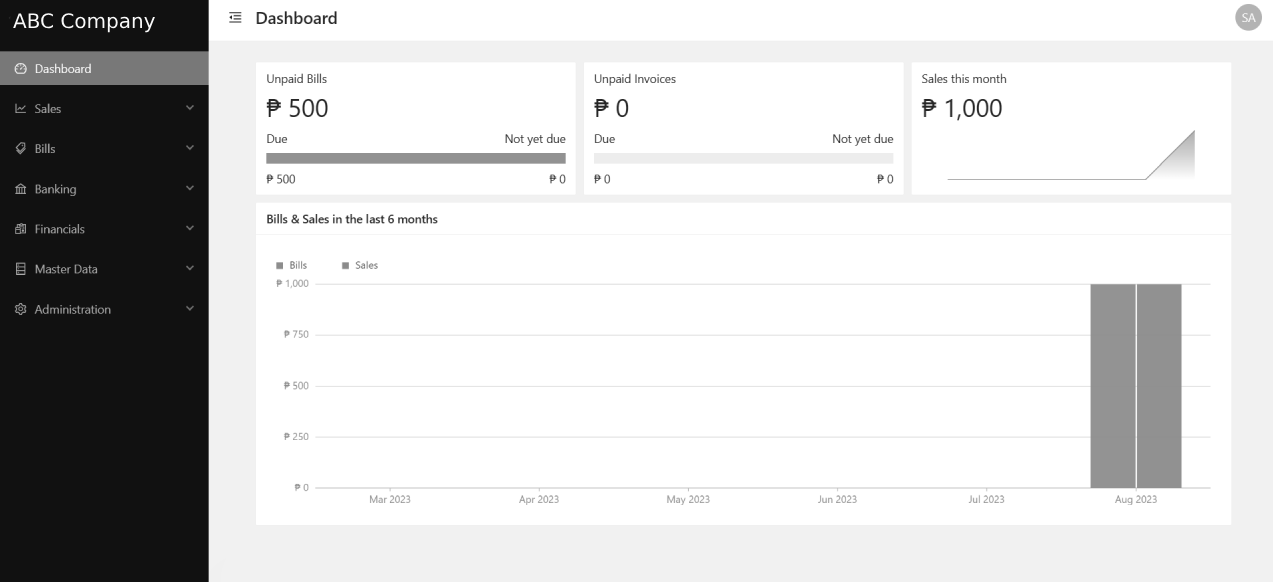Expand the Sales submenu chevron
The image size is (1273, 582).
(189, 108)
